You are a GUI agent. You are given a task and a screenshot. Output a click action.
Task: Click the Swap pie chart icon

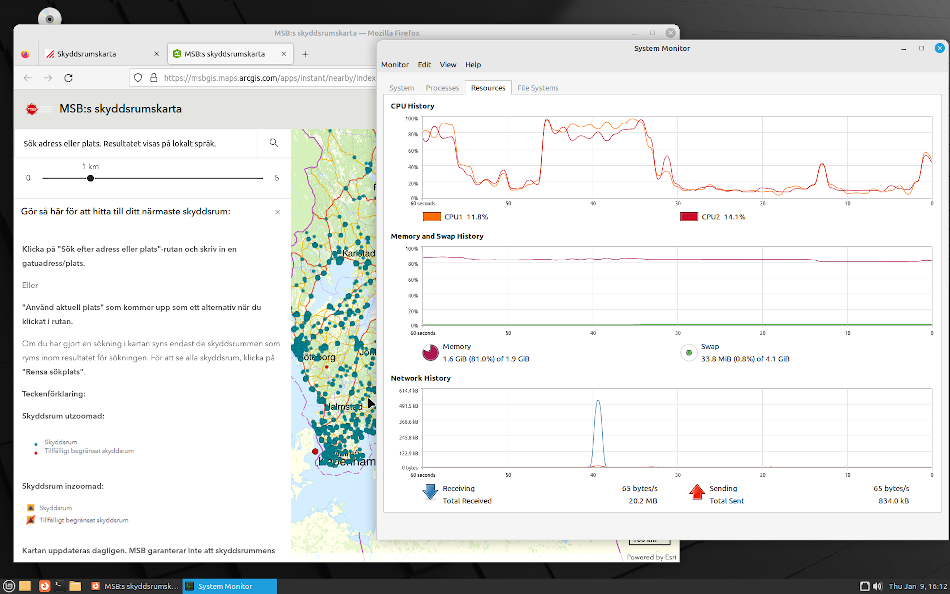point(688,352)
